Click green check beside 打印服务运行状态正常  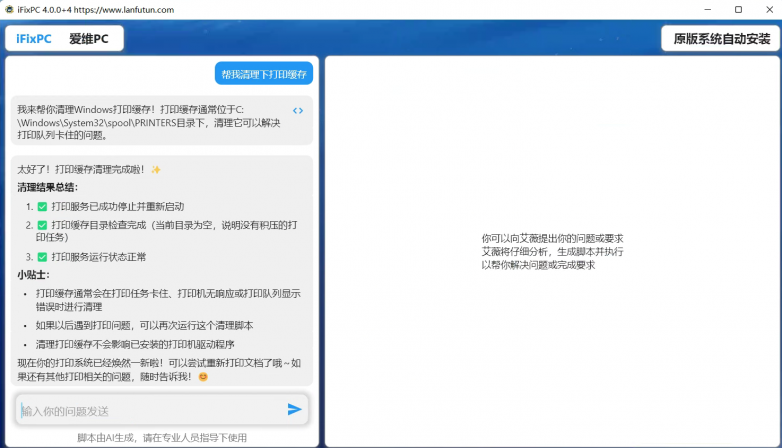coord(42,257)
